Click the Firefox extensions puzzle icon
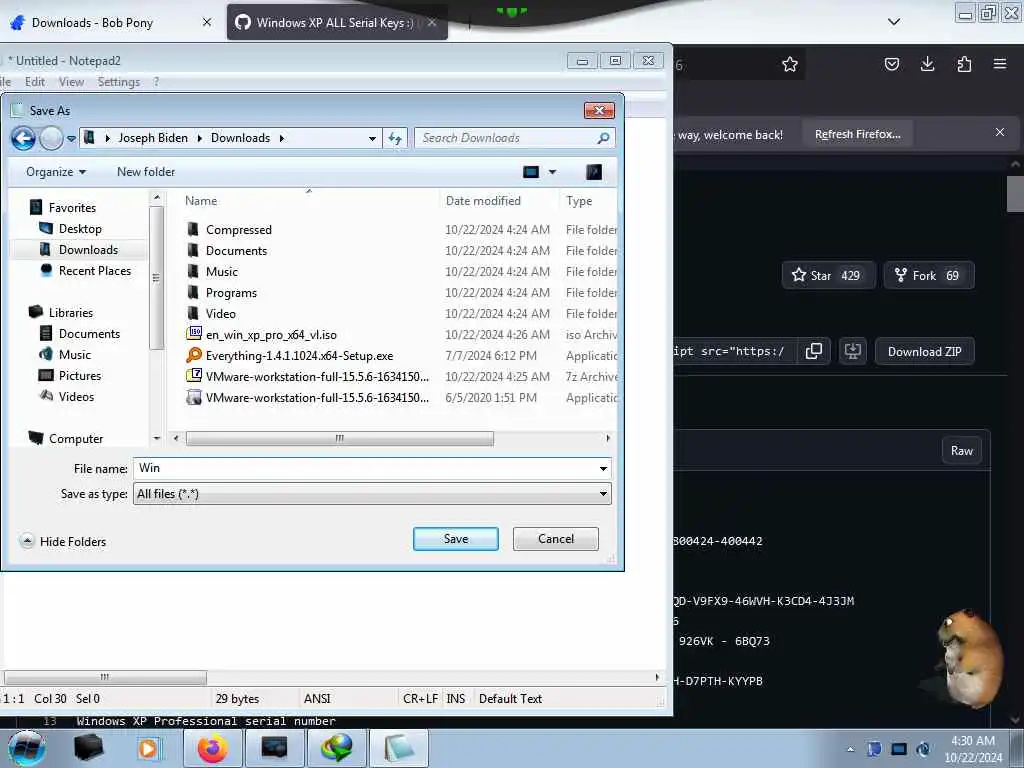The width and height of the screenshot is (1024, 768). pos(964,64)
